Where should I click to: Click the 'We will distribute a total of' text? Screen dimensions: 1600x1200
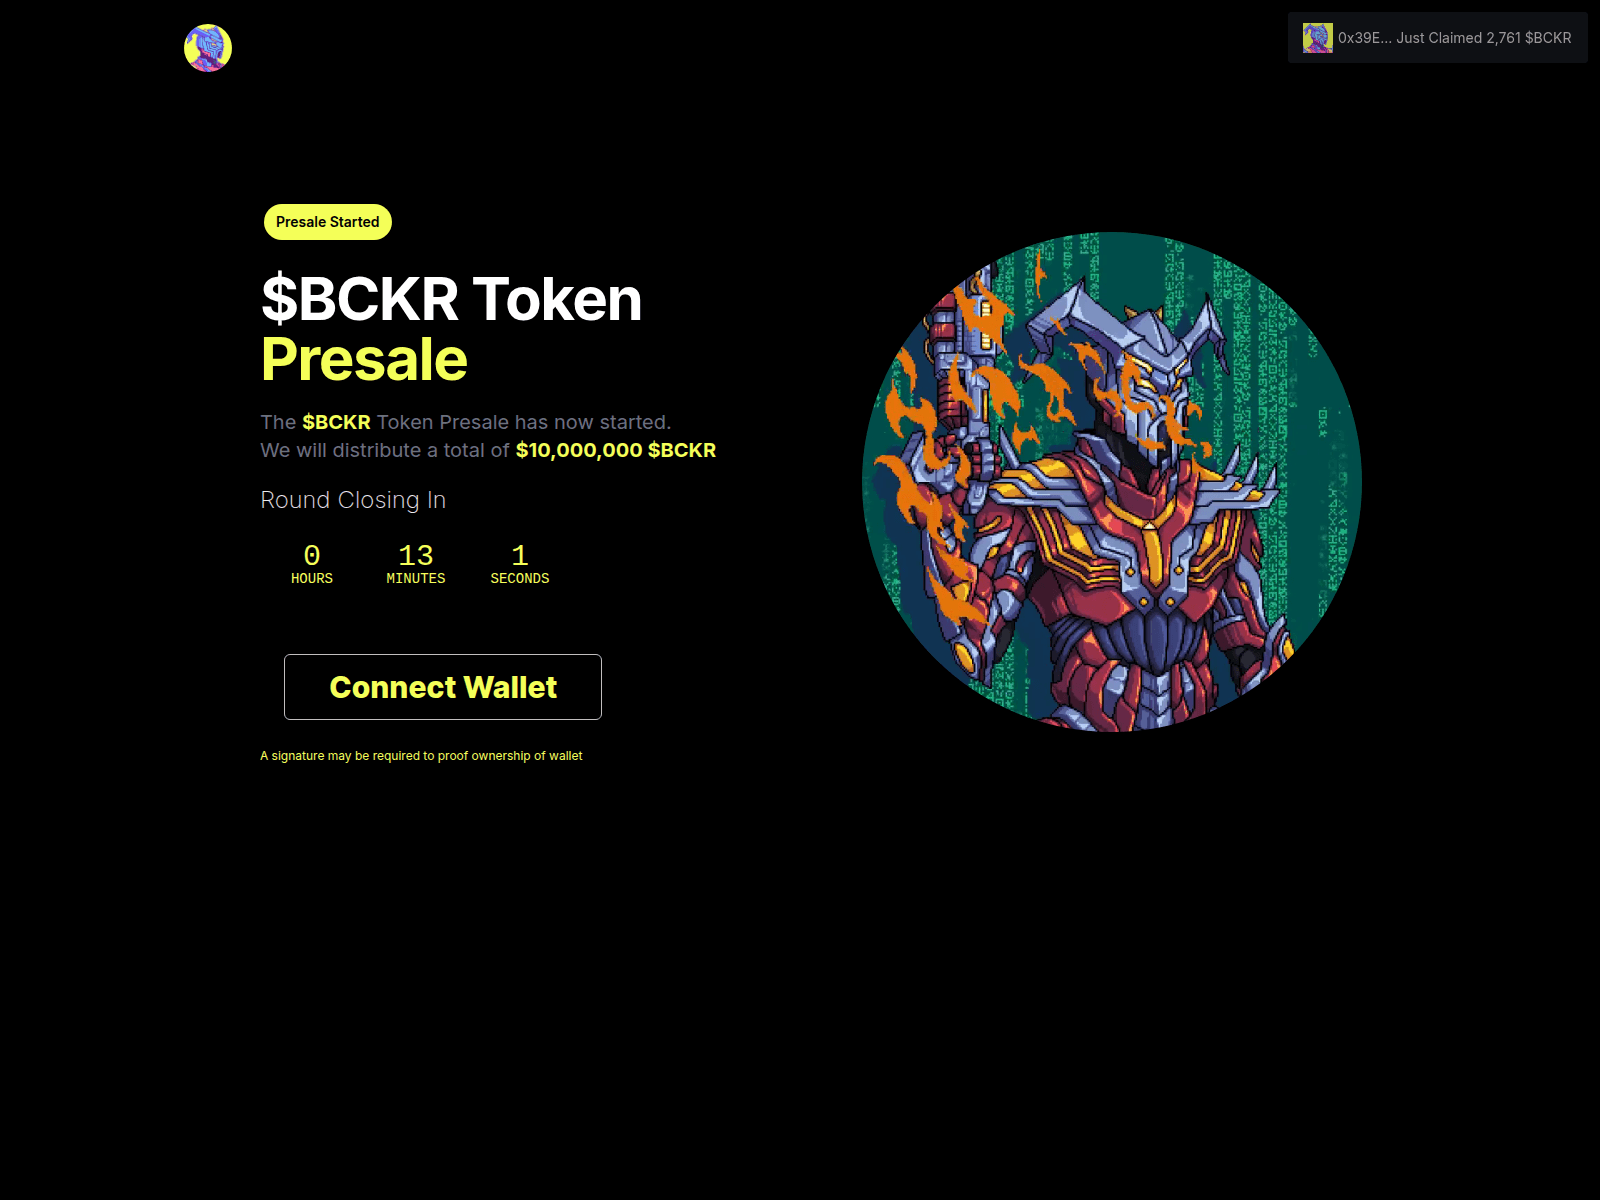(x=385, y=450)
